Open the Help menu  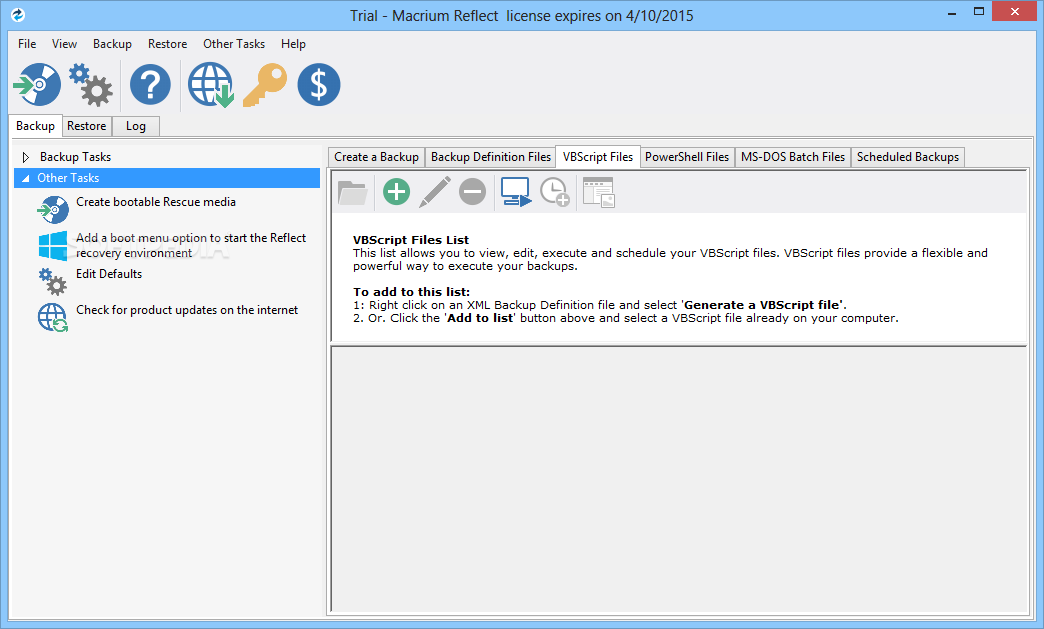tap(293, 44)
